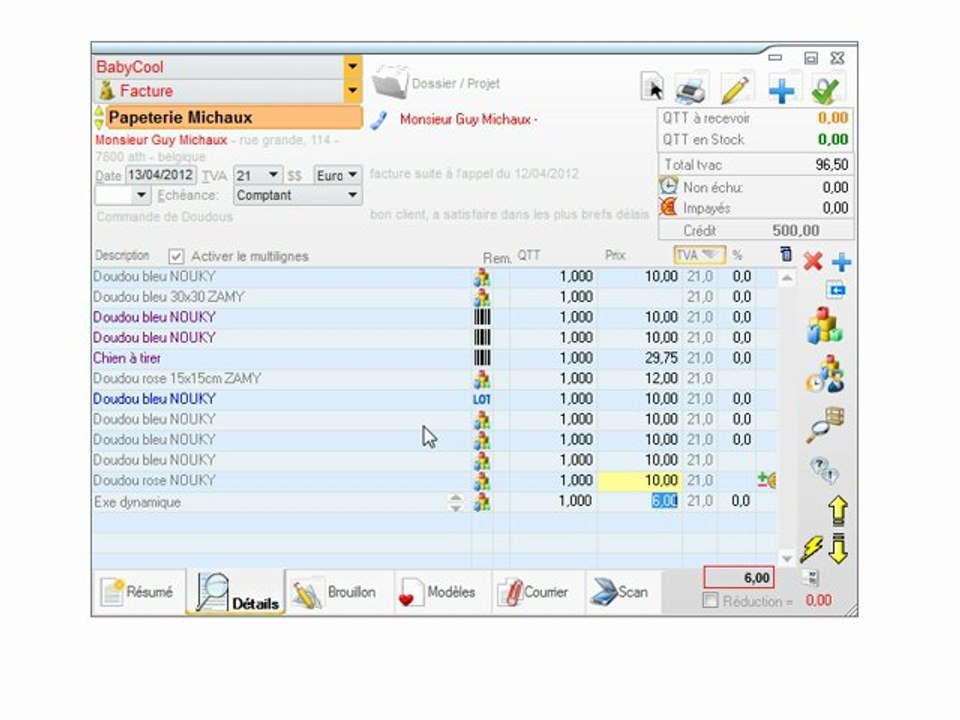Select the Chien à tirer line

(281, 358)
